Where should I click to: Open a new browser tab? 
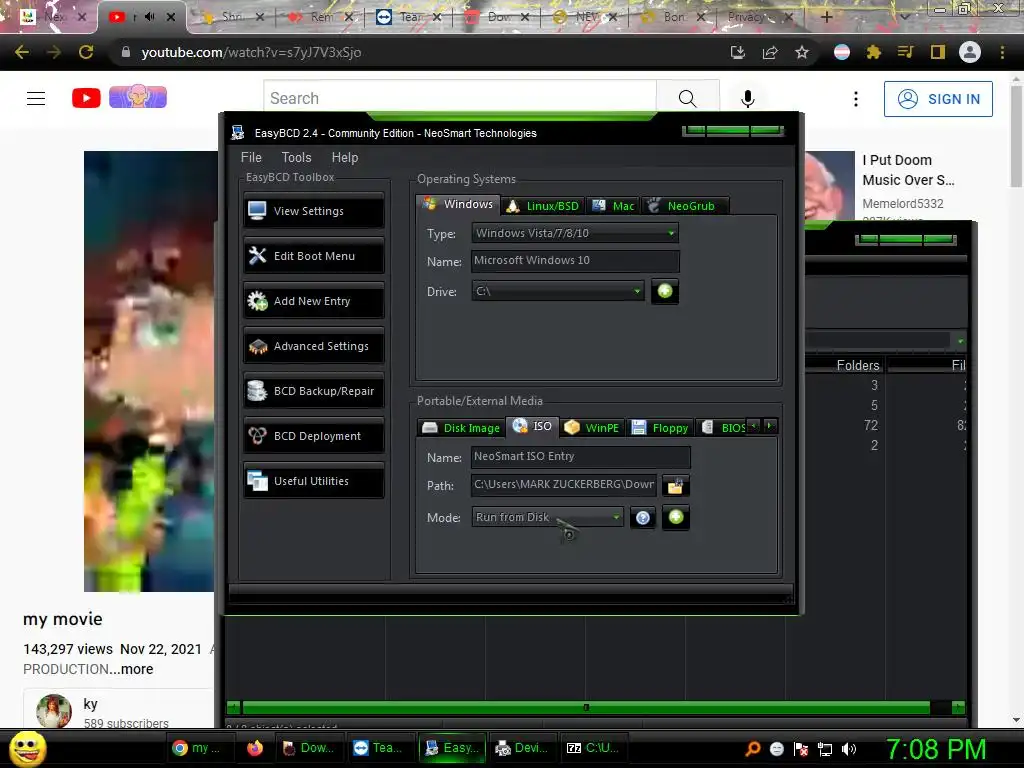(826, 17)
